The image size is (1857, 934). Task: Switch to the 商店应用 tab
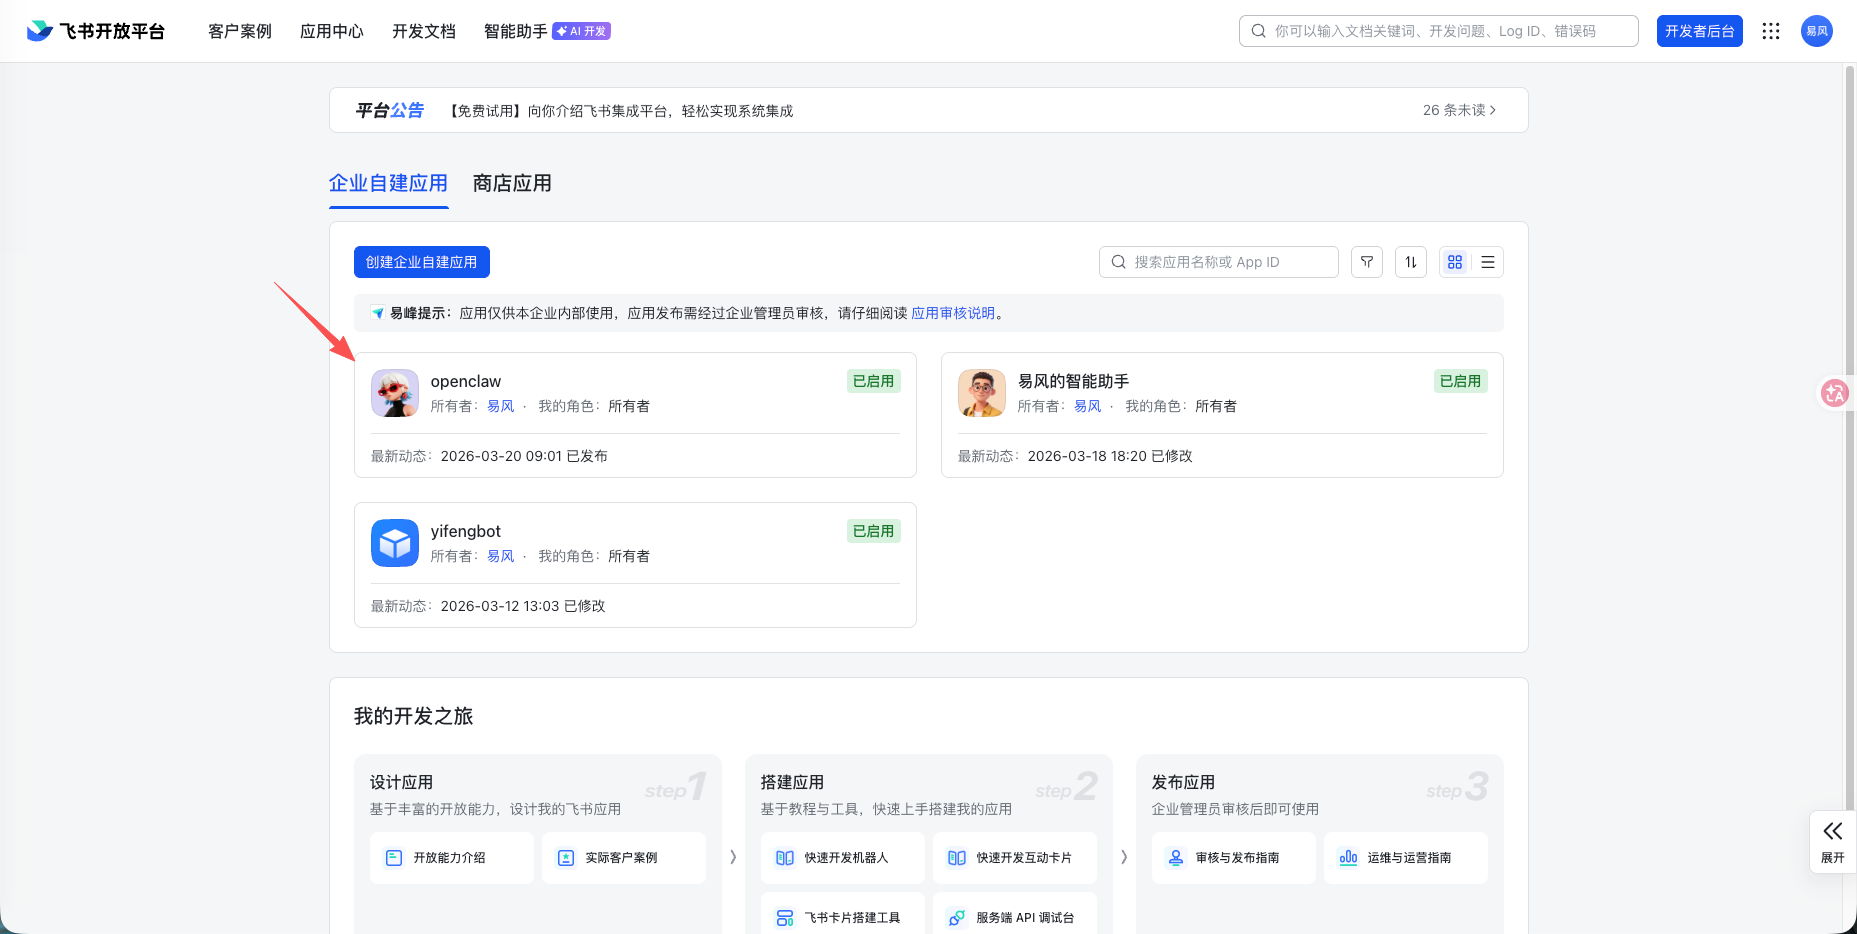coord(511,184)
